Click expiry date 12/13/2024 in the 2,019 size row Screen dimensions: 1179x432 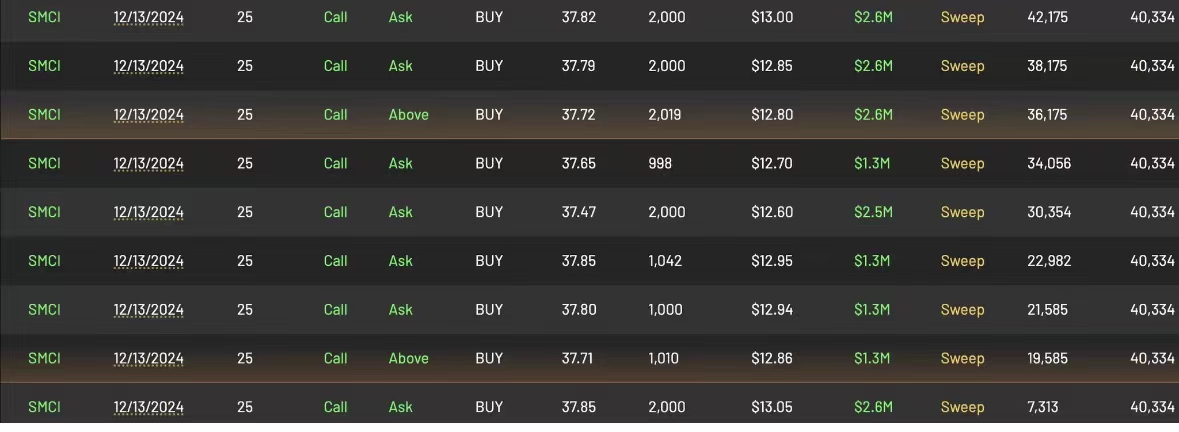149,115
